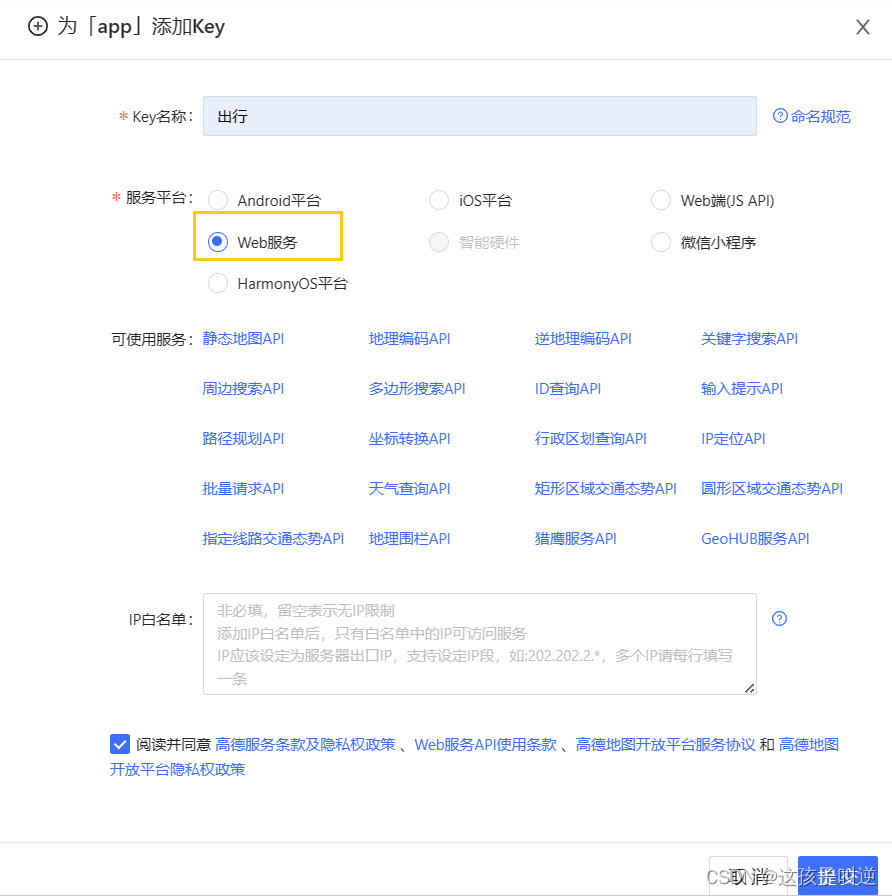Click the question mark icon next to IP白名单 field

pyautogui.click(x=779, y=618)
